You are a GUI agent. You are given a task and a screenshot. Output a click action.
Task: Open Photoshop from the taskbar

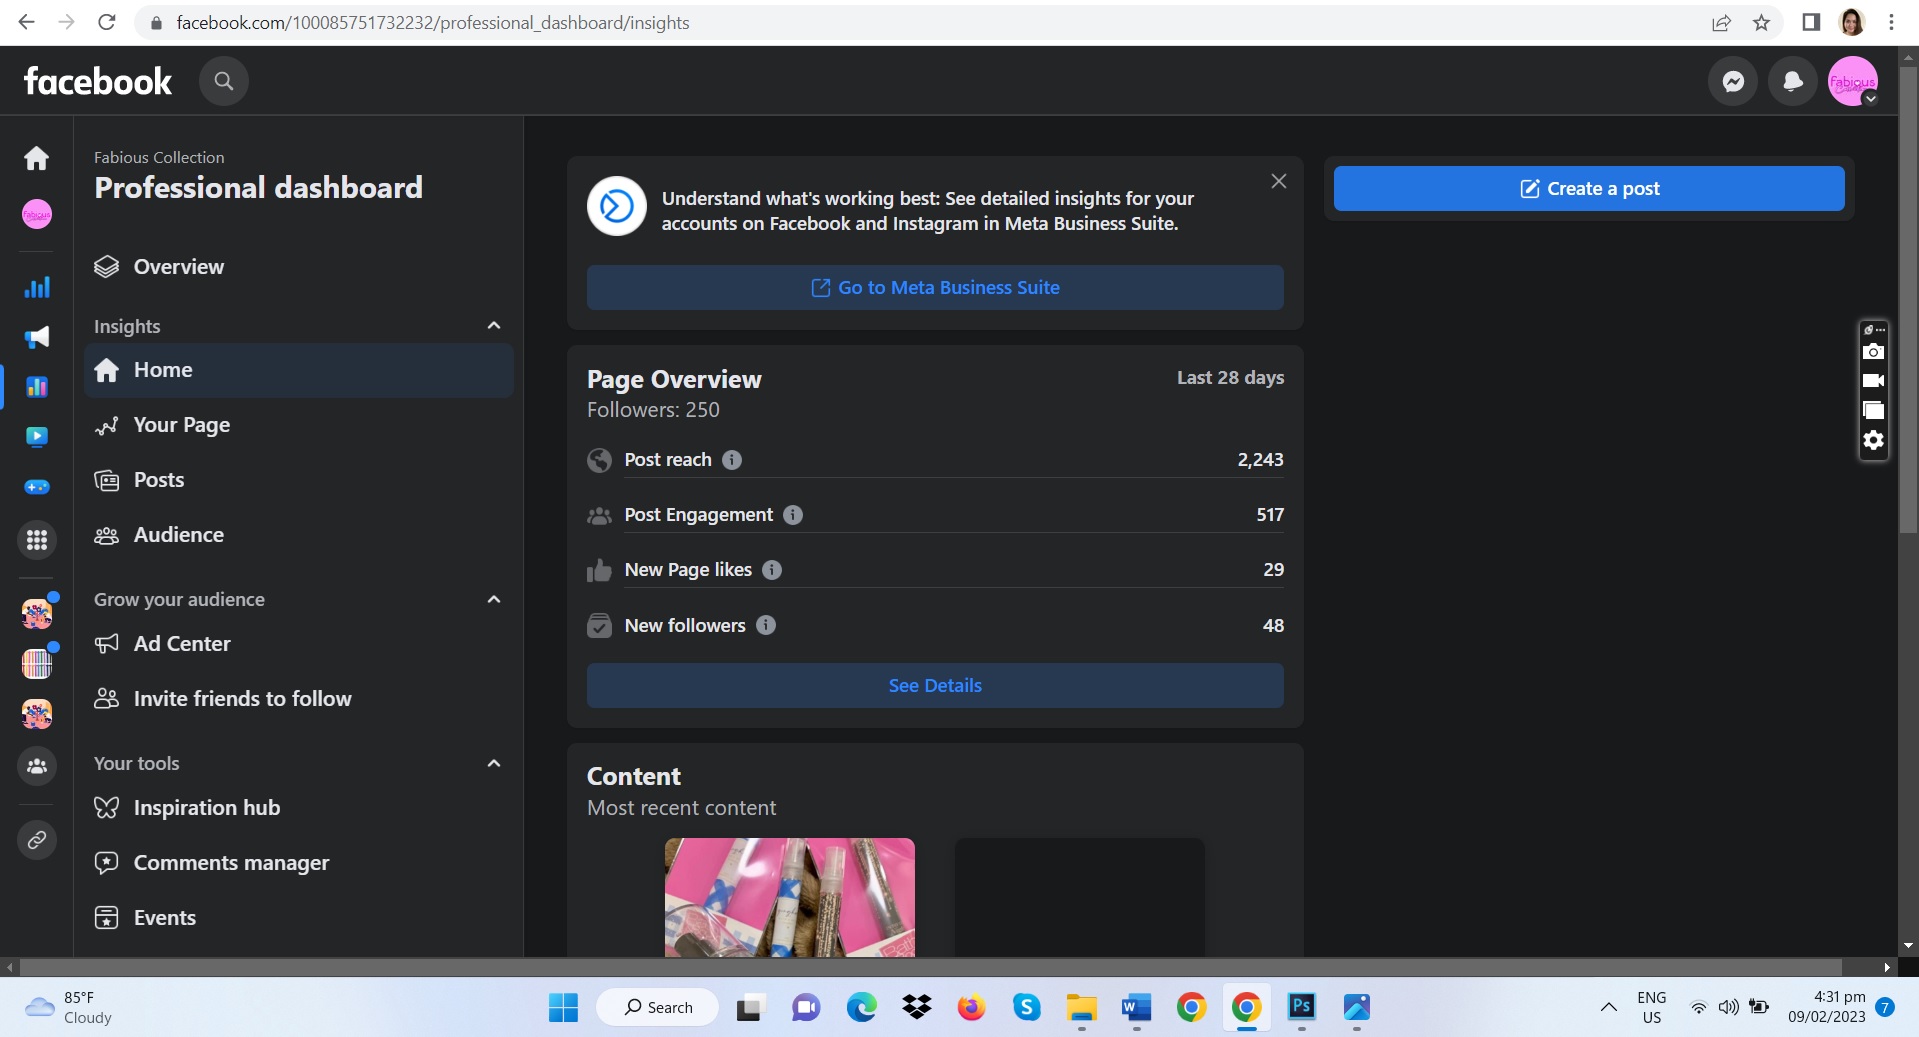click(1301, 1007)
